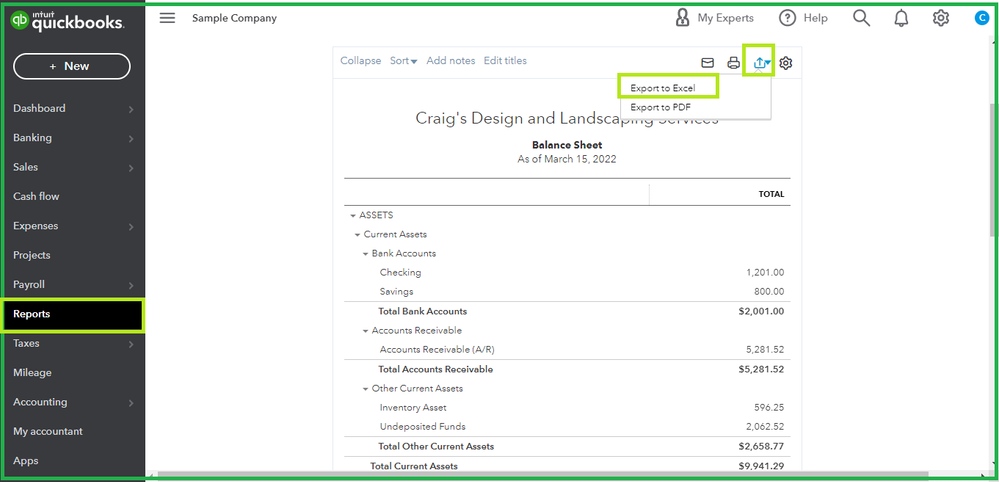The width and height of the screenshot is (999, 482).
Task: Click the QuickBooks logo
Action: 67,21
